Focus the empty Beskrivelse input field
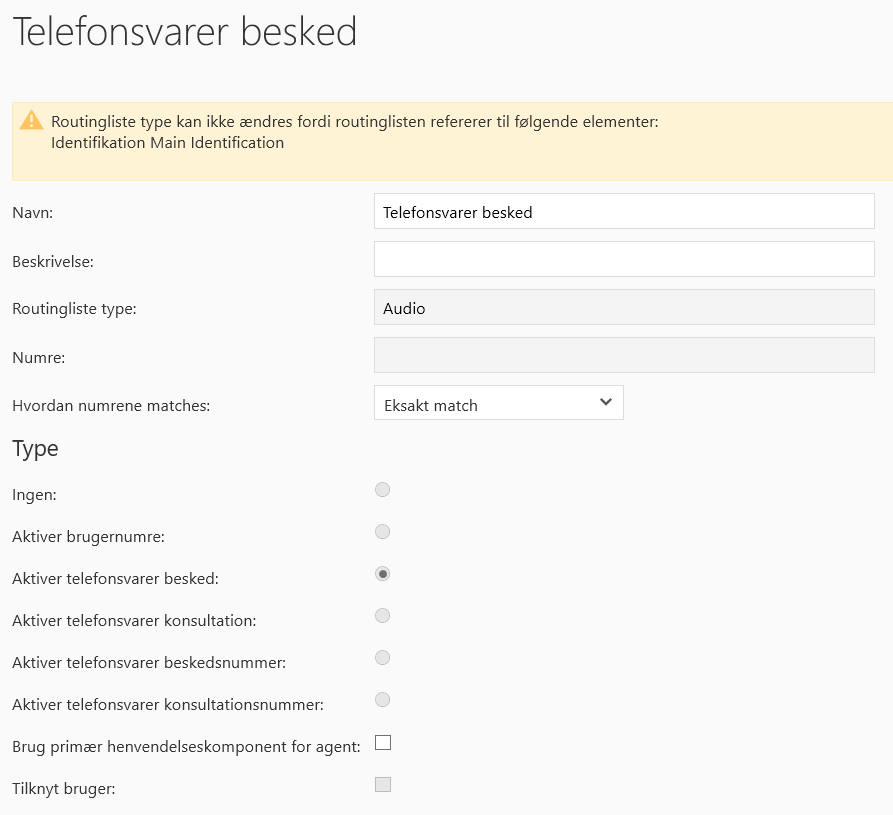This screenshot has height=815, width=893. tap(624, 259)
